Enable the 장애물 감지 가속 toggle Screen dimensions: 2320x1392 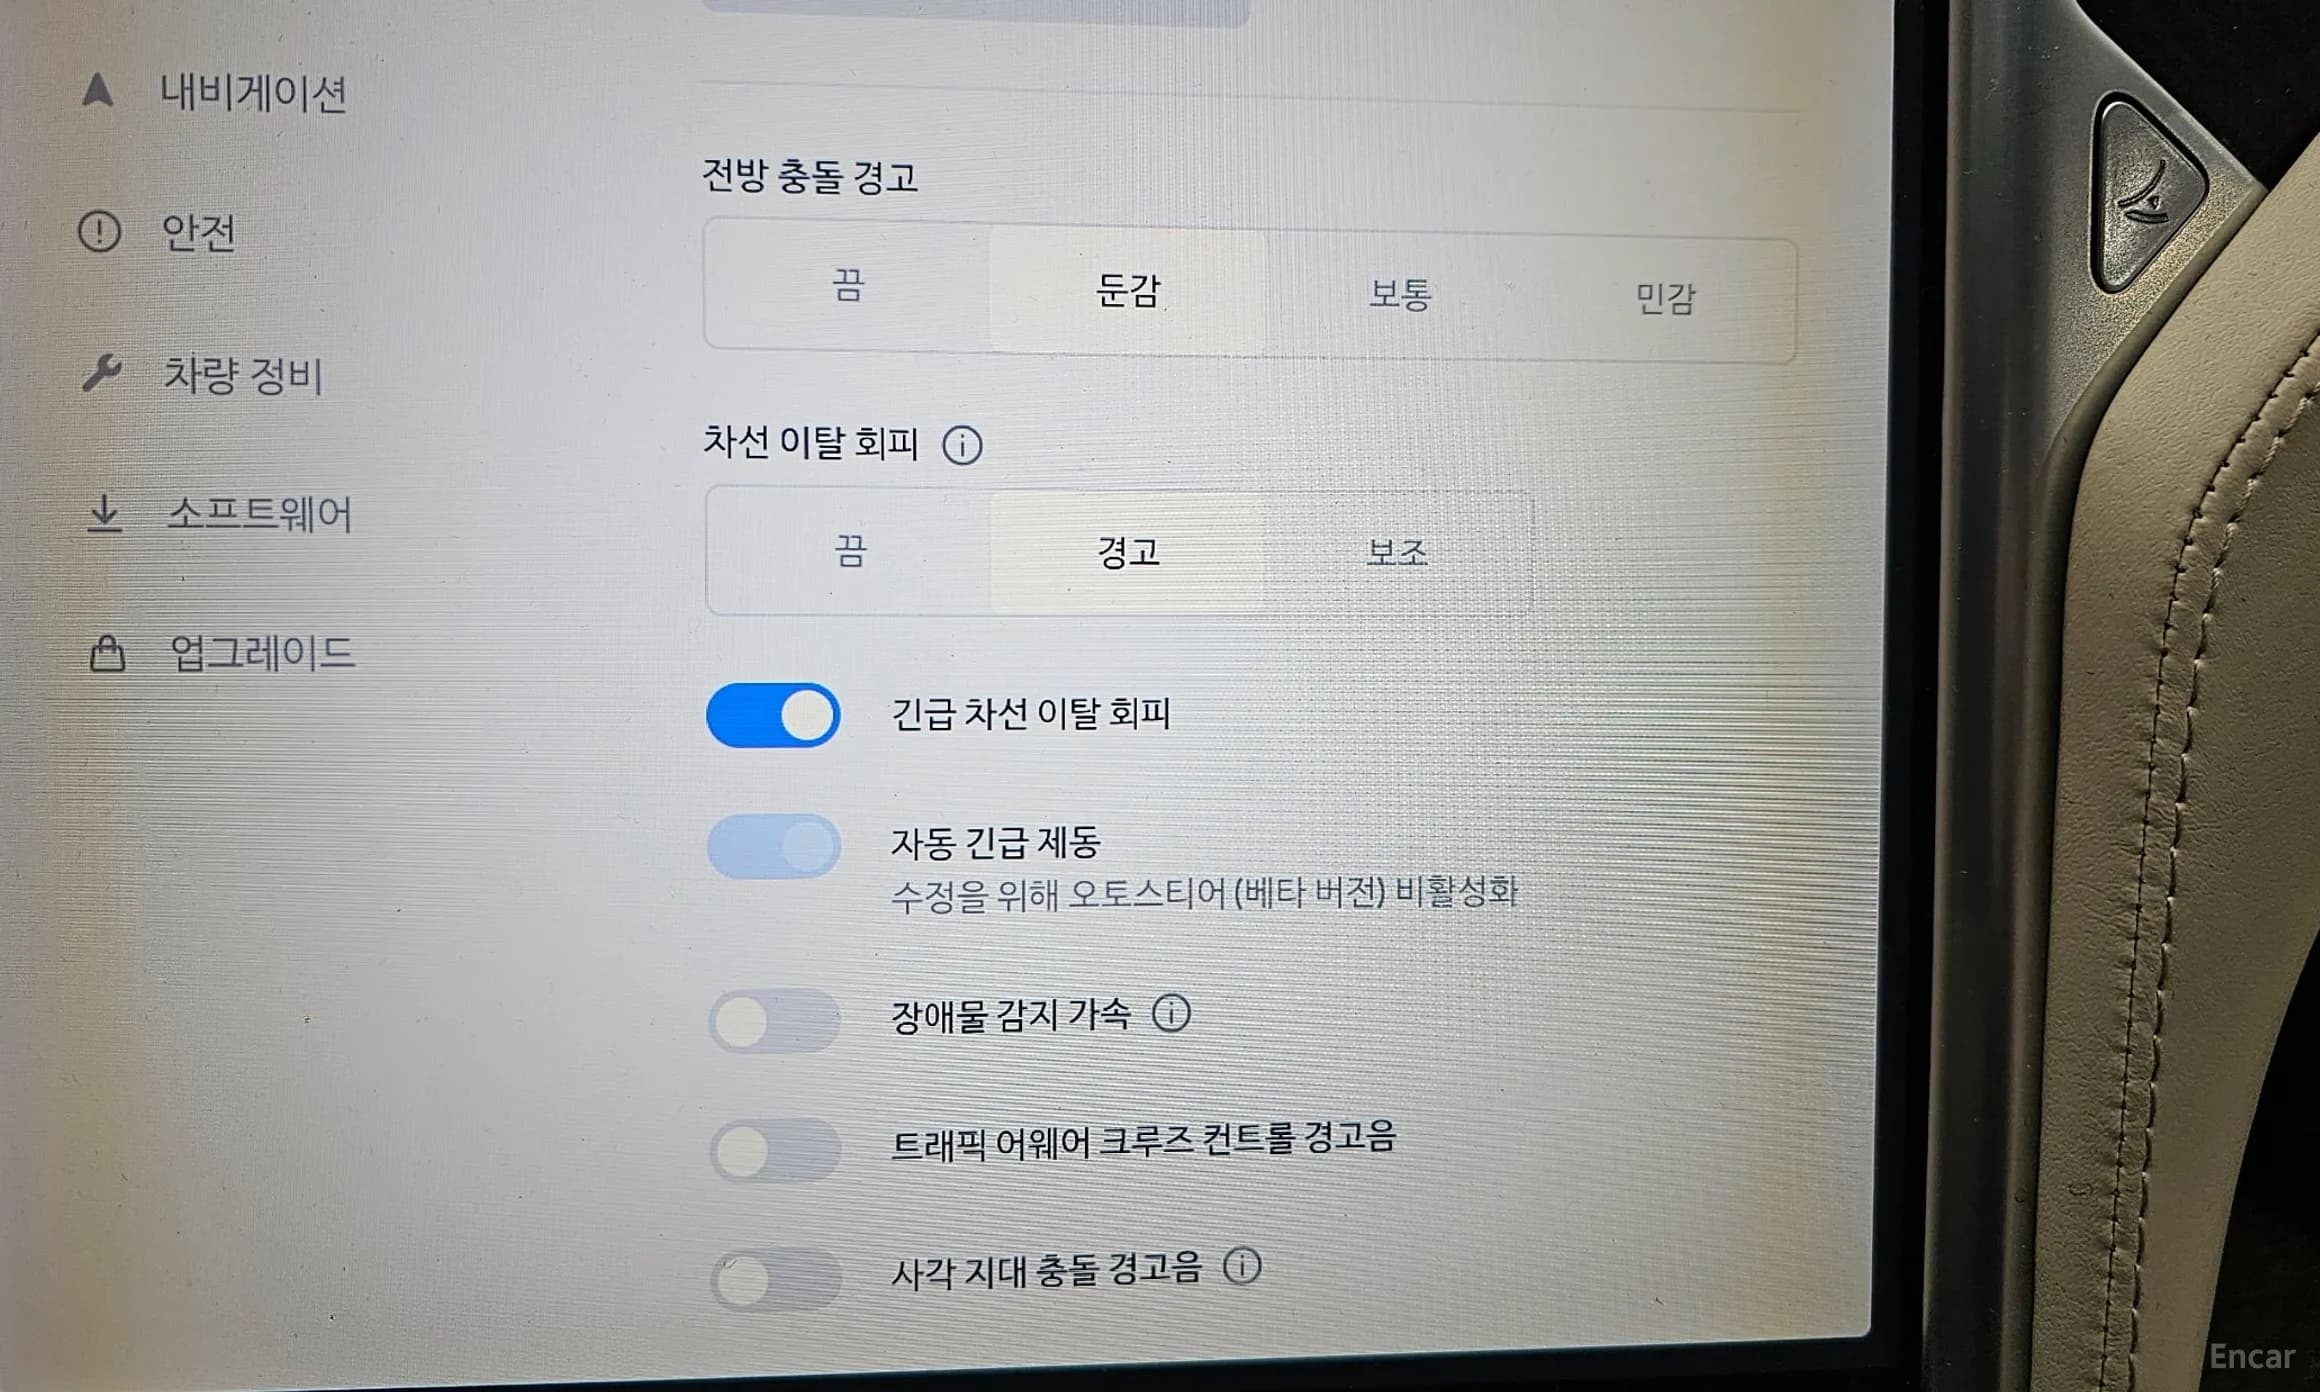774,1021
